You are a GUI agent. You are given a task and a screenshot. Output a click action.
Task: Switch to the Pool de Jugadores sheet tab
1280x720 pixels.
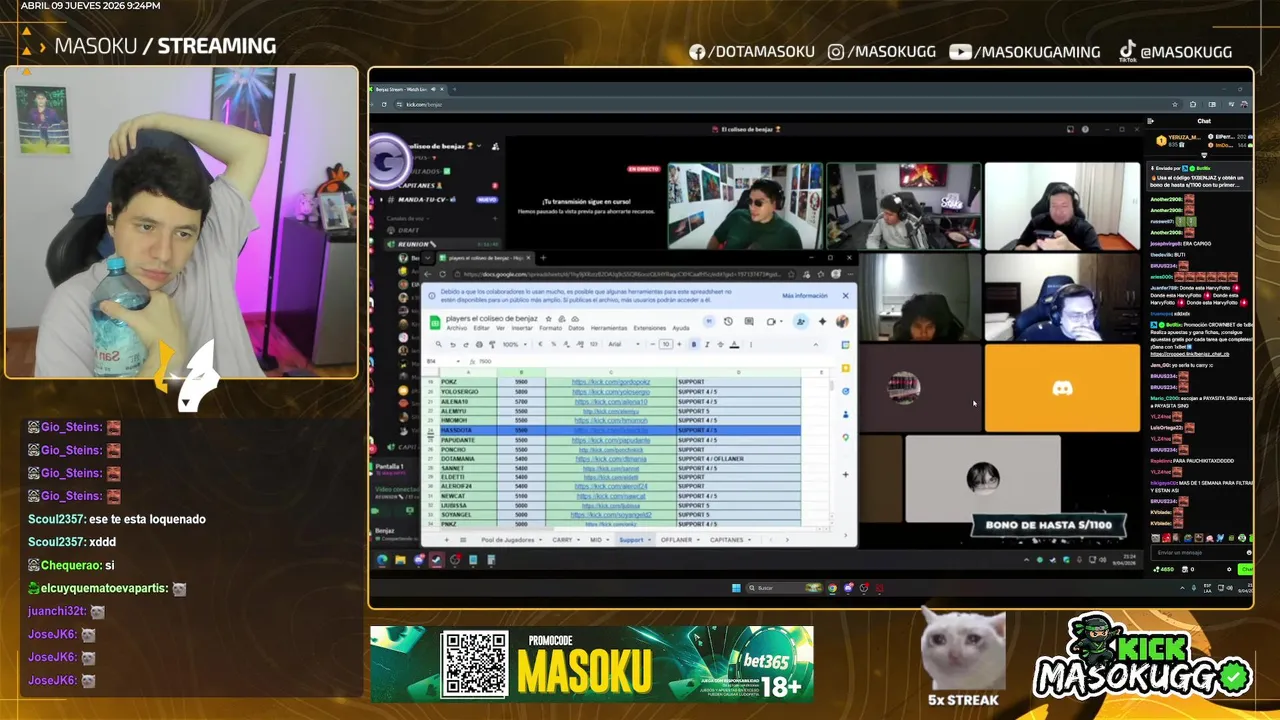(x=507, y=540)
